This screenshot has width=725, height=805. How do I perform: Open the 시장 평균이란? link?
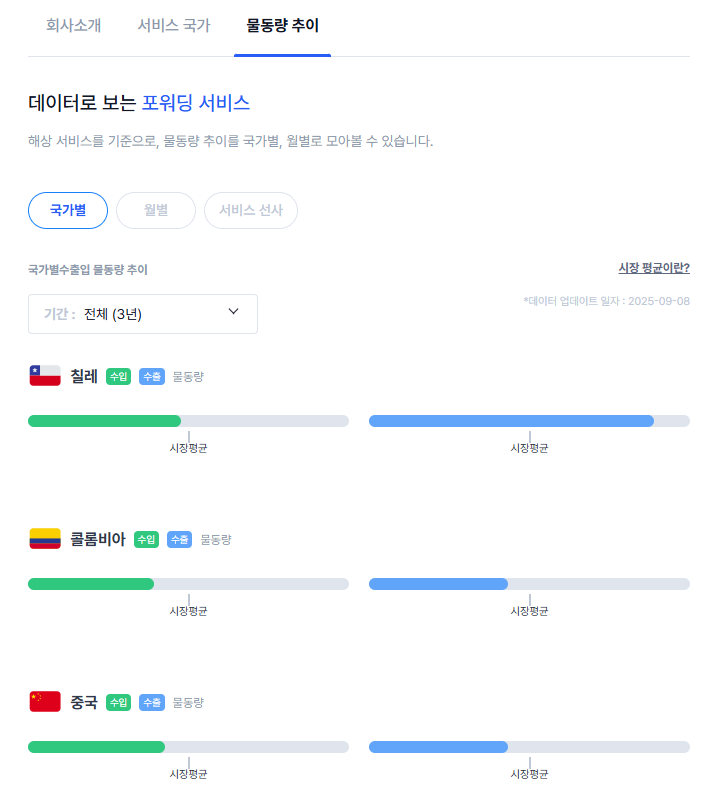click(x=654, y=268)
